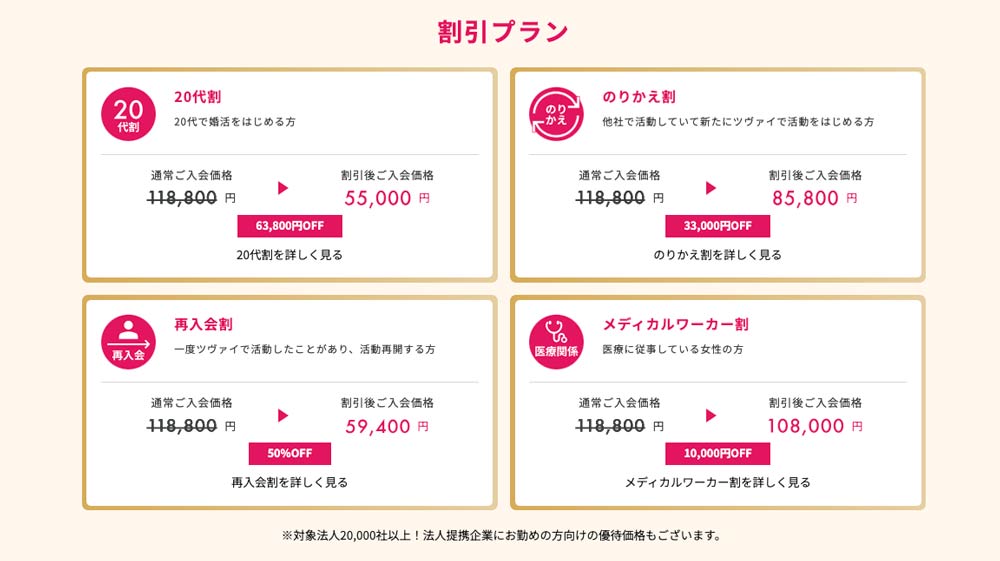Click the 63,800円OFF badge
The image size is (1000, 561).
(x=290, y=226)
